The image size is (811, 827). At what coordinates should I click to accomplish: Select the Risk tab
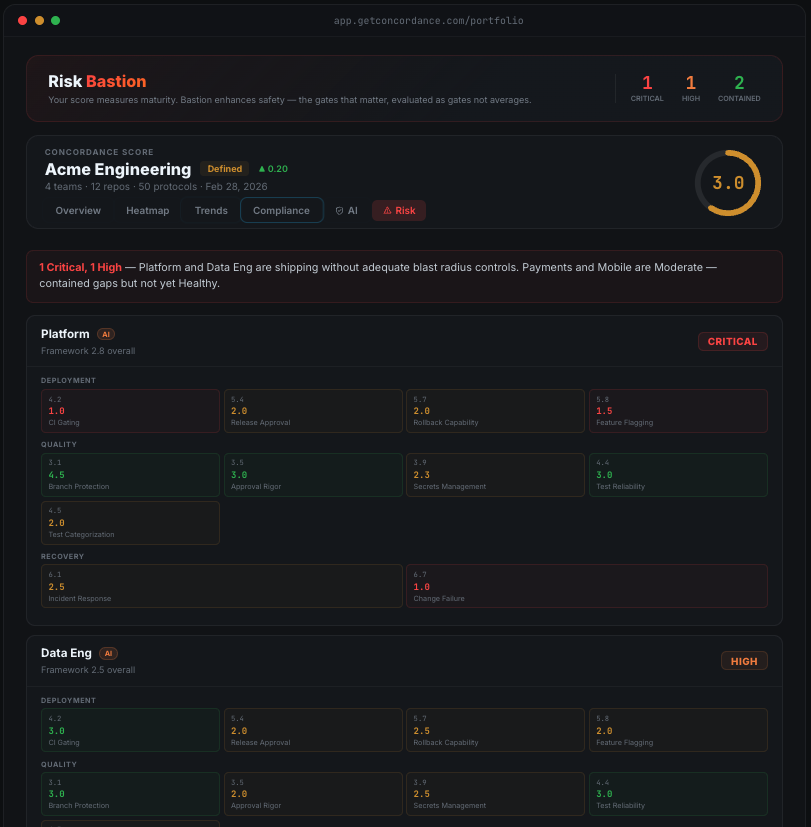tap(399, 210)
